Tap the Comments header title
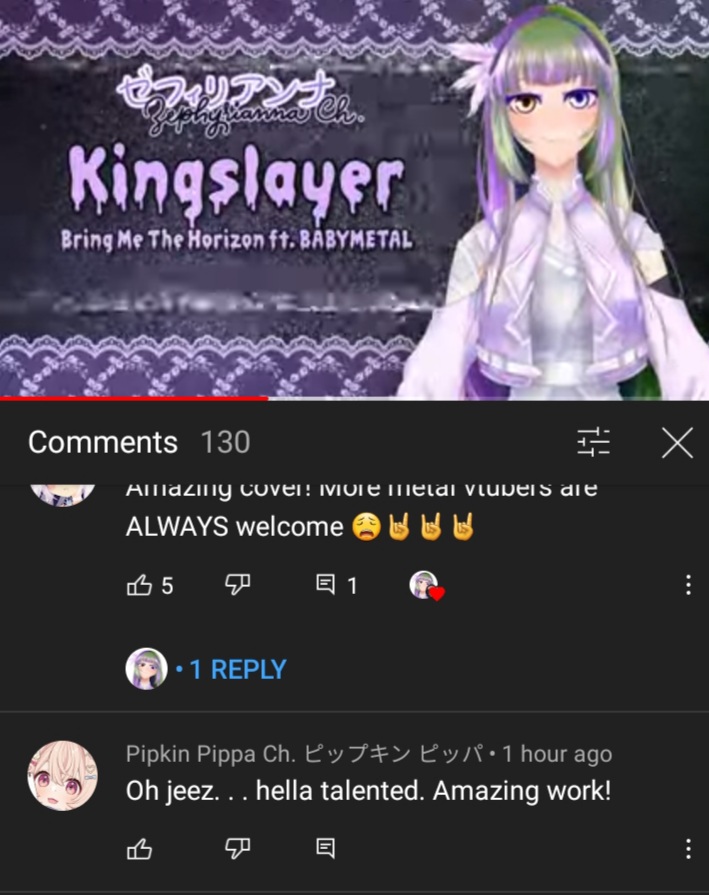709x895 pixels. coord(103,442)
